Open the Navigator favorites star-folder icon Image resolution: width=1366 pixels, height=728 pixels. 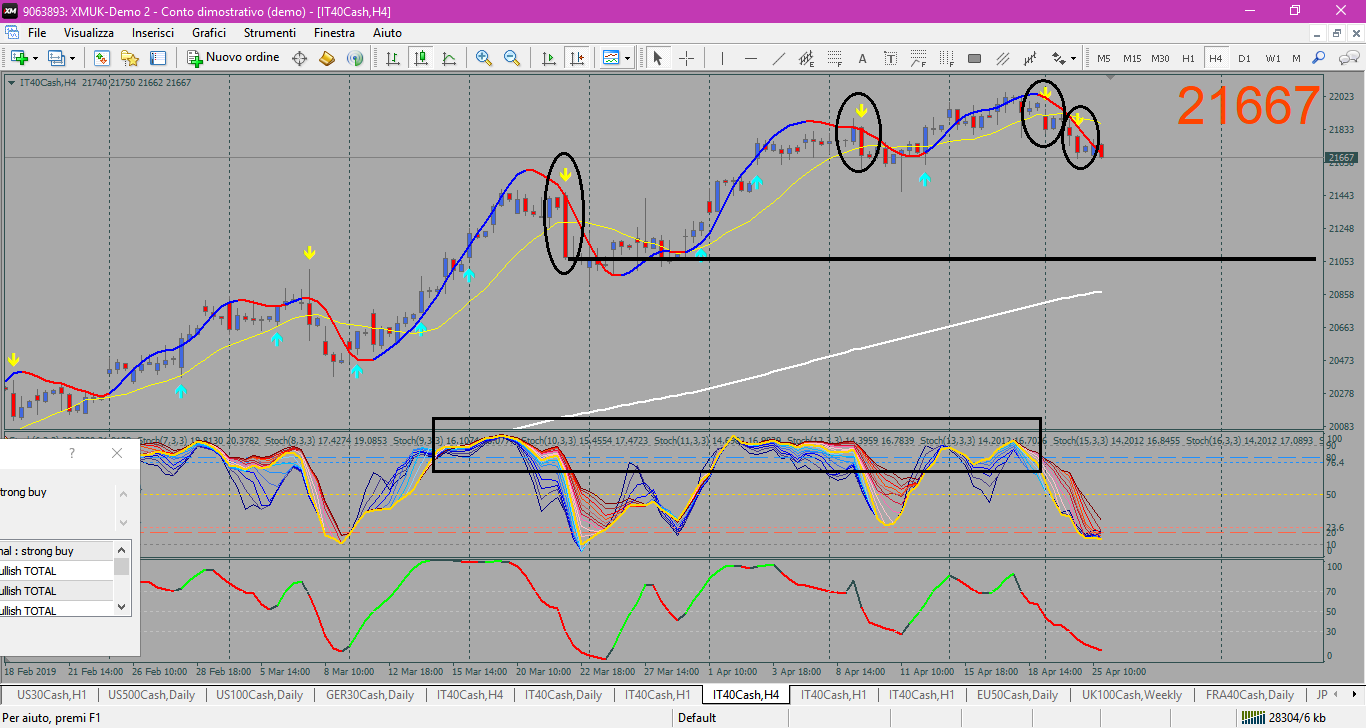pos(129,58)
